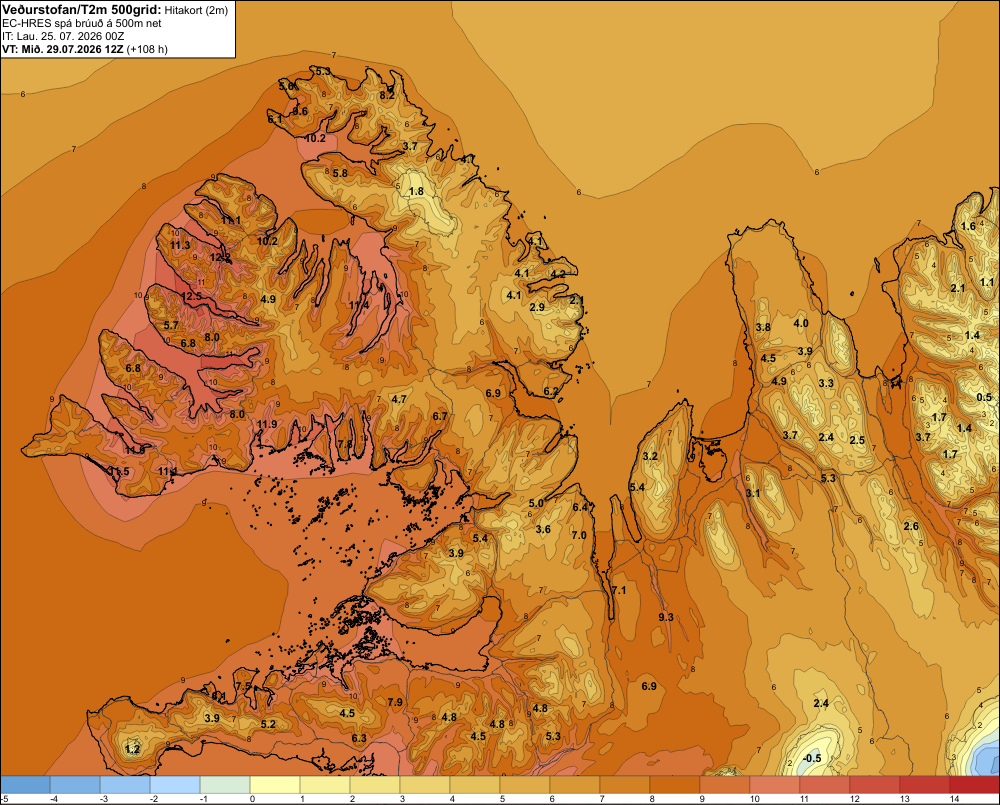1000x805 pixels.
Task: Select the pale yellow 0–1 legend swatch
Action: (x=275, y=784)
